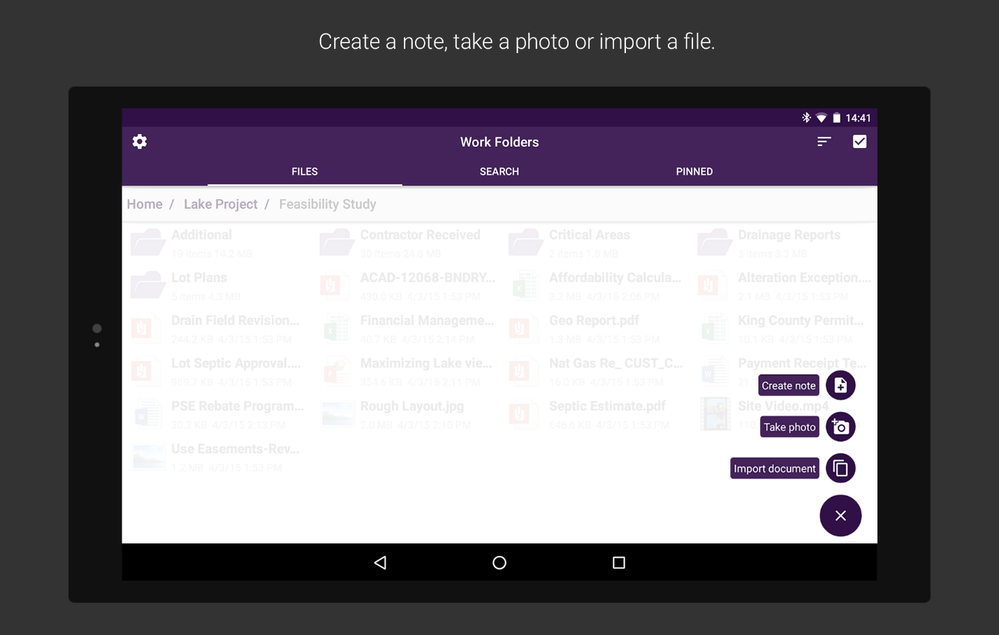
Task: Select Septic Estimate.pdf file name
Action: pyautogui.click(x=607, y=406)
